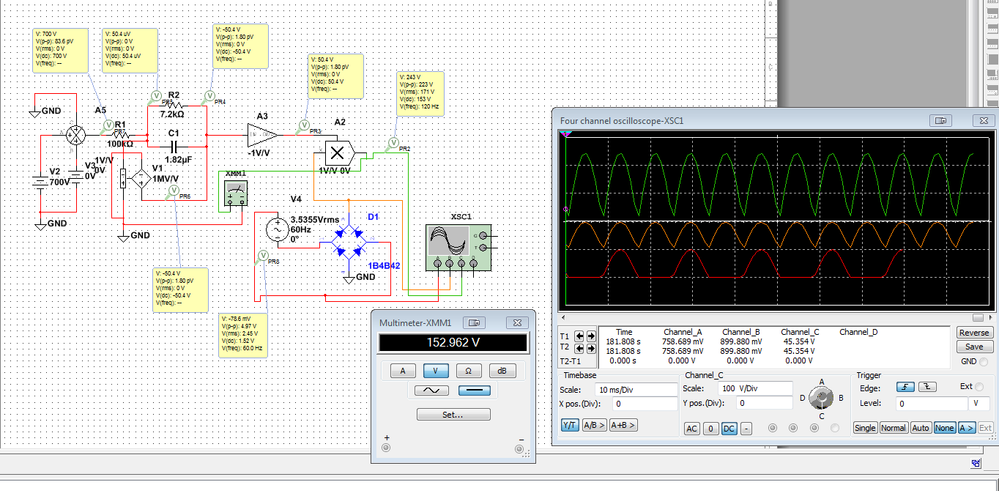Select the A2 multiplier block
999x491 pixels.
pyautogui.click(x=337, y=153)
